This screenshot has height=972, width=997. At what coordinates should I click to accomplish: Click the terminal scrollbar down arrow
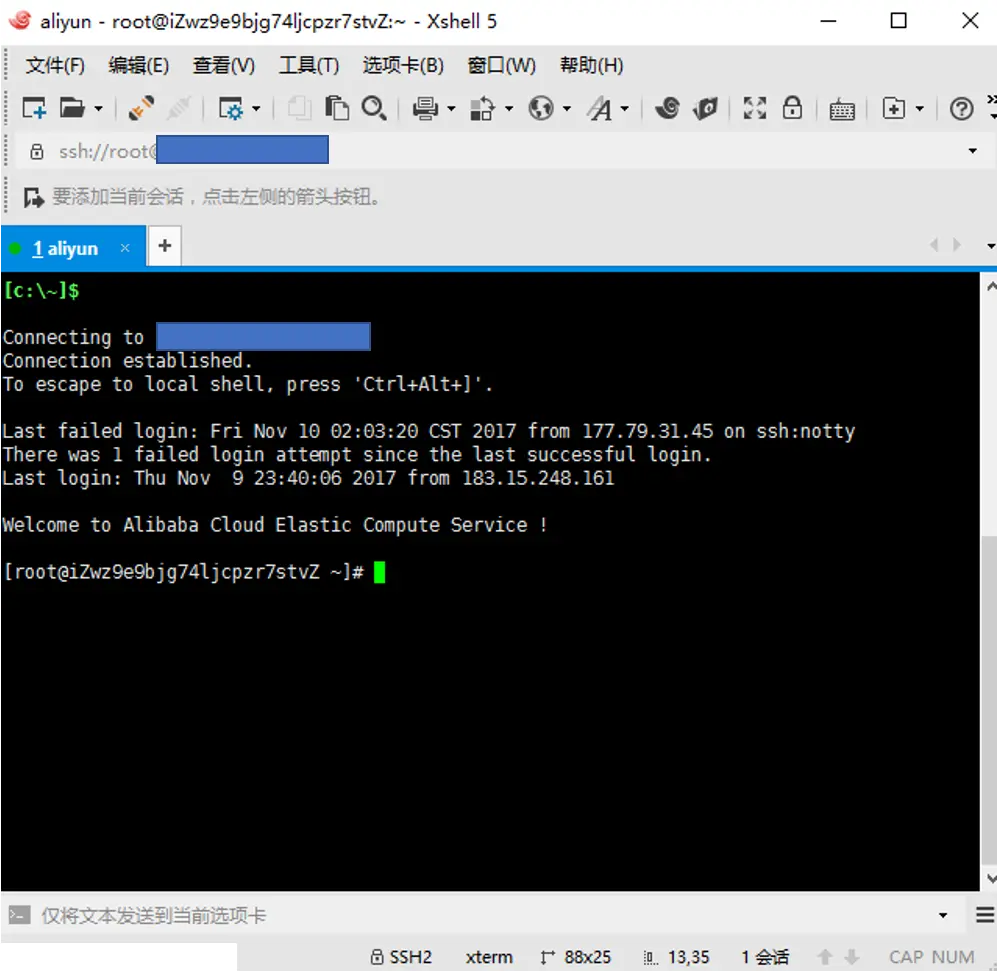(x=990, y=879)
